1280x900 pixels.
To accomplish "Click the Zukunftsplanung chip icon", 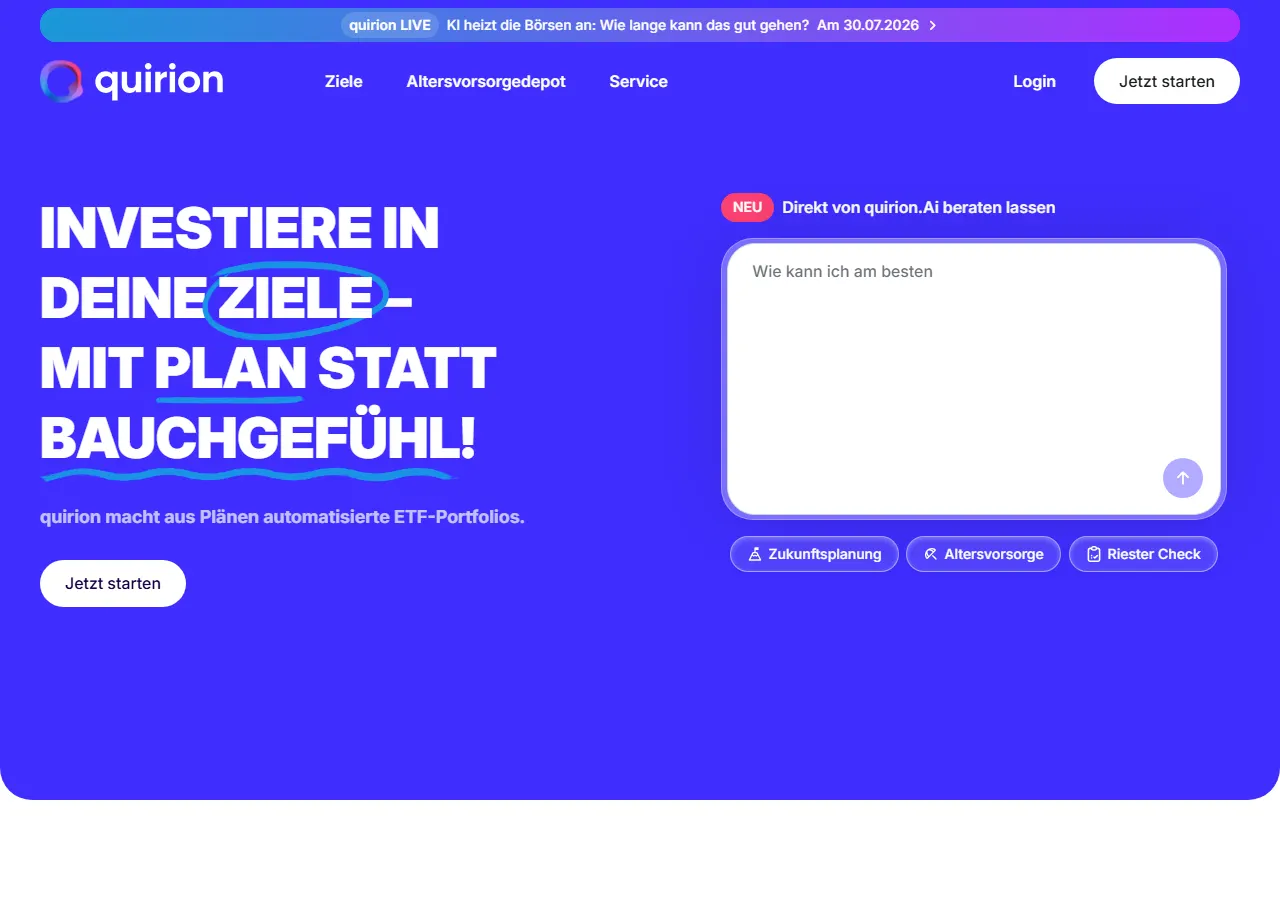I will [755, 554].
